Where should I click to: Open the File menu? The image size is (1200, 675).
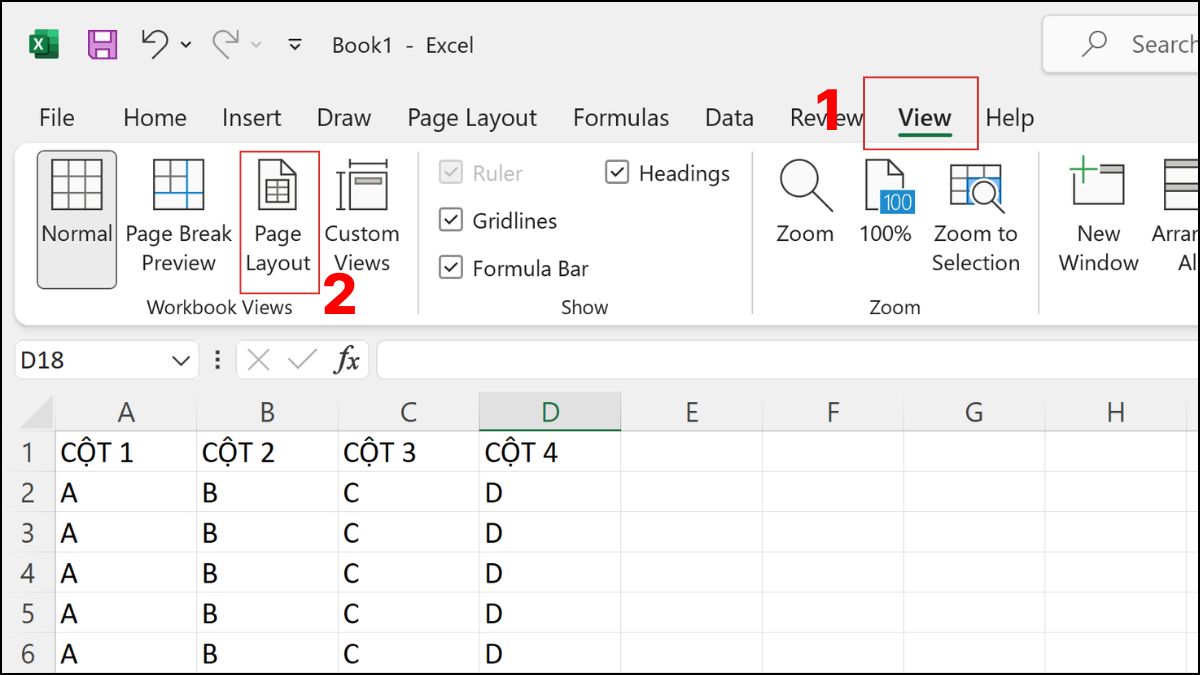[x=56, y=117]
